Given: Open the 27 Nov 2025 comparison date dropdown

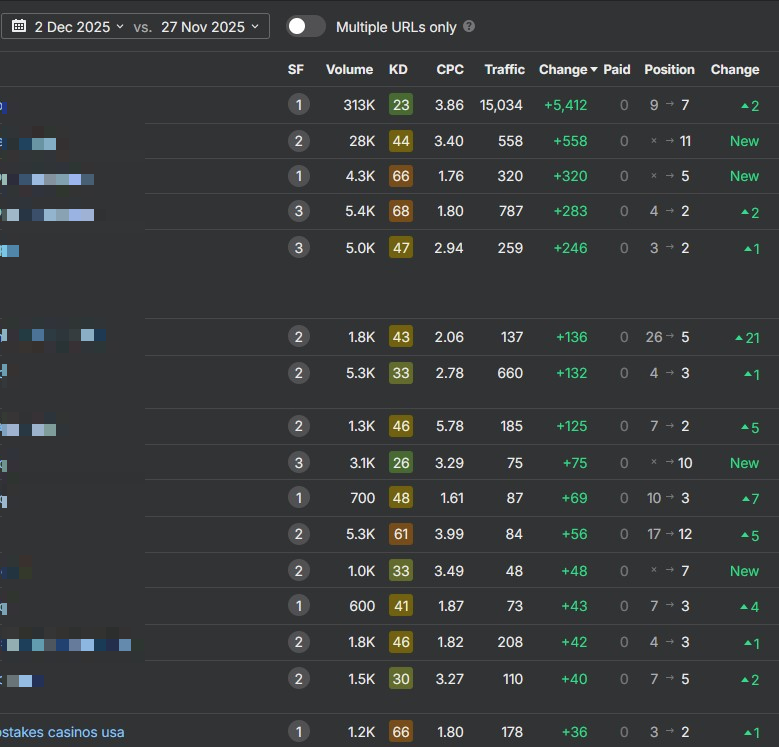Looking at the screenshot, I should 210,27.
